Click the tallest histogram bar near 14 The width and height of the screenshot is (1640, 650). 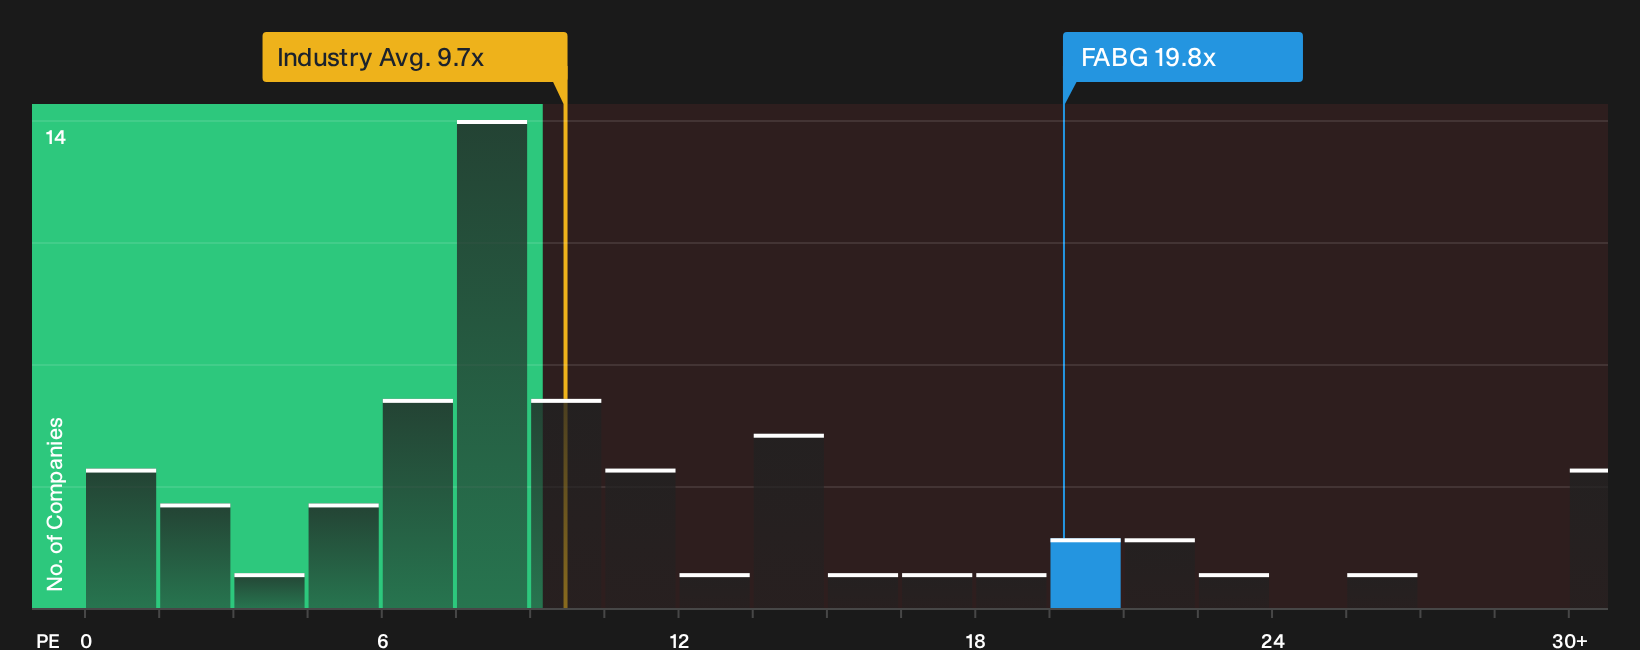[492, 364]
